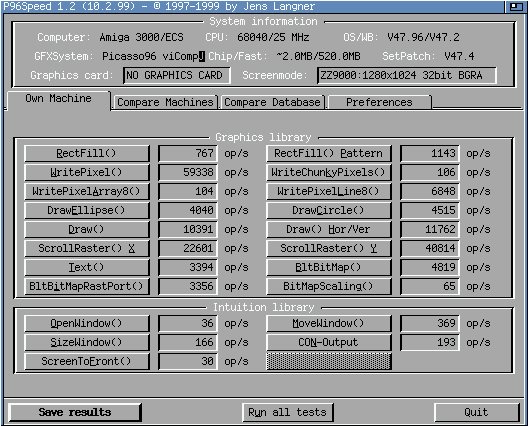Start the BltBitMap() test
The image size is (528, 426).
(329, 267)
